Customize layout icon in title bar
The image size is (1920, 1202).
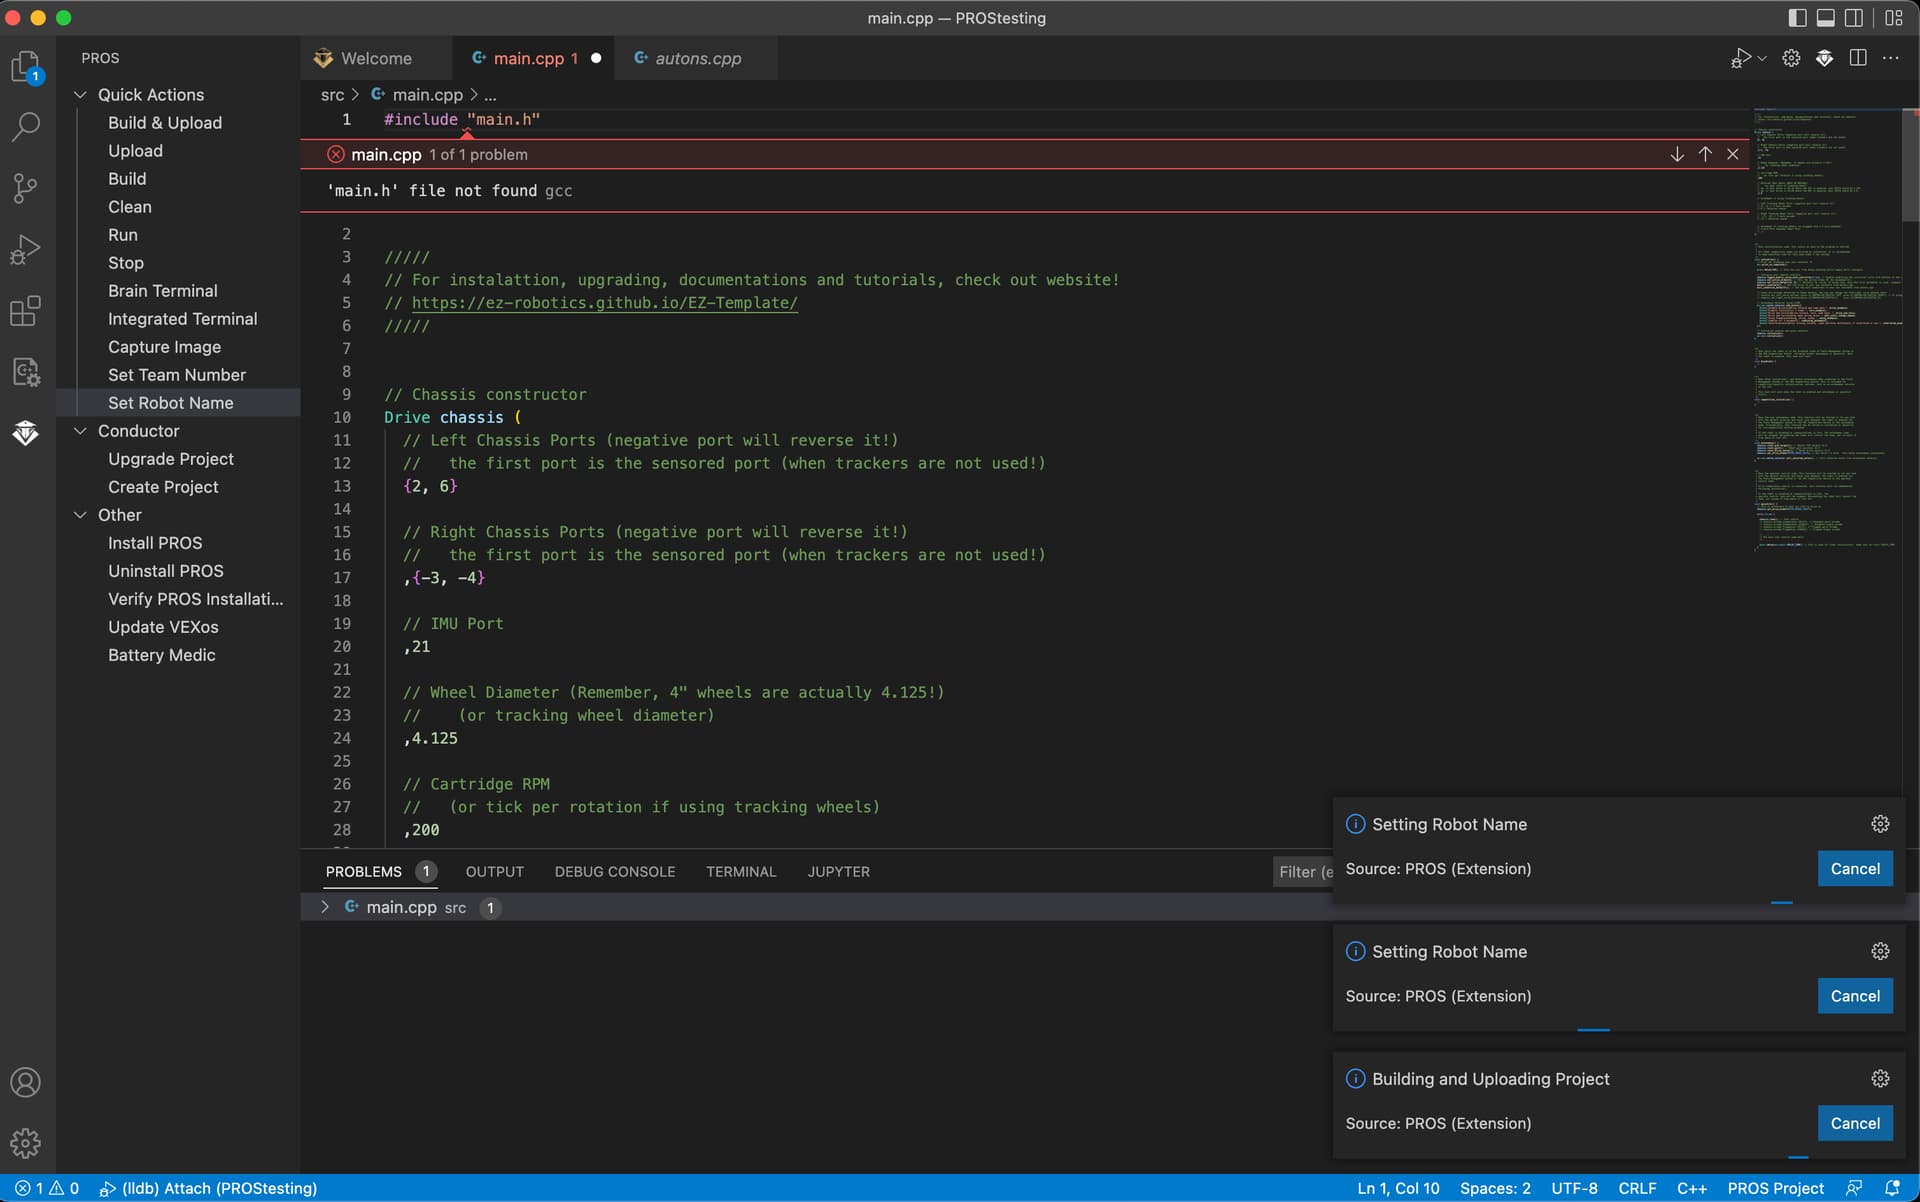point(1894,18)
